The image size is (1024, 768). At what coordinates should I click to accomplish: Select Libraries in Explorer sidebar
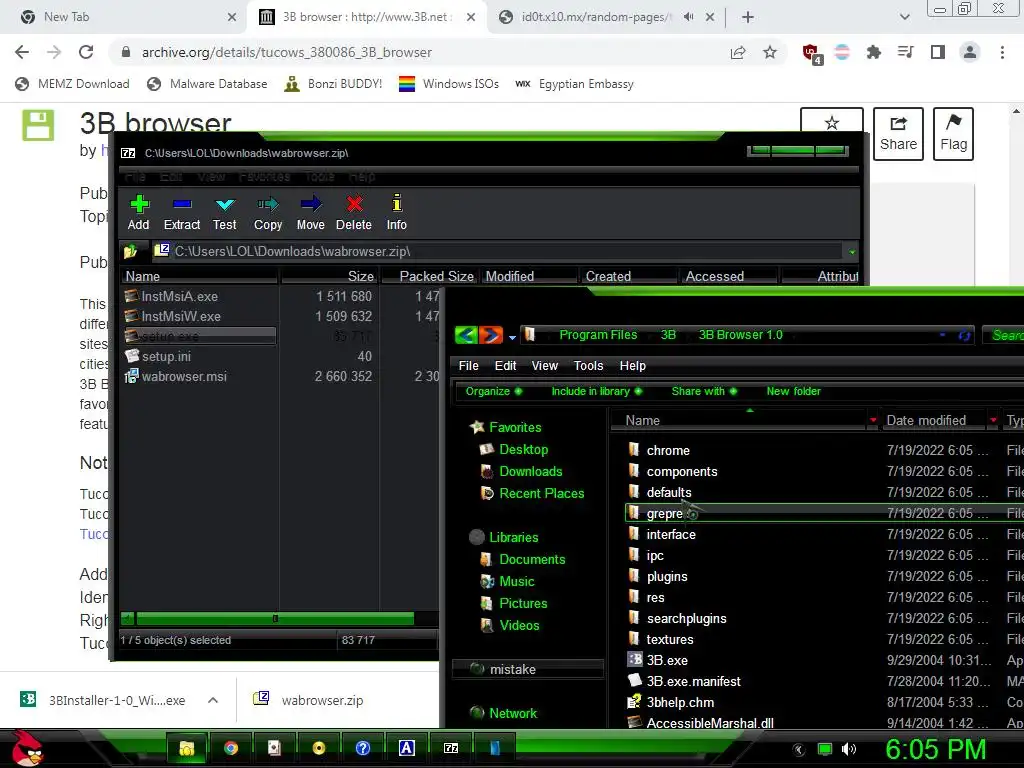tap(504, 537)
